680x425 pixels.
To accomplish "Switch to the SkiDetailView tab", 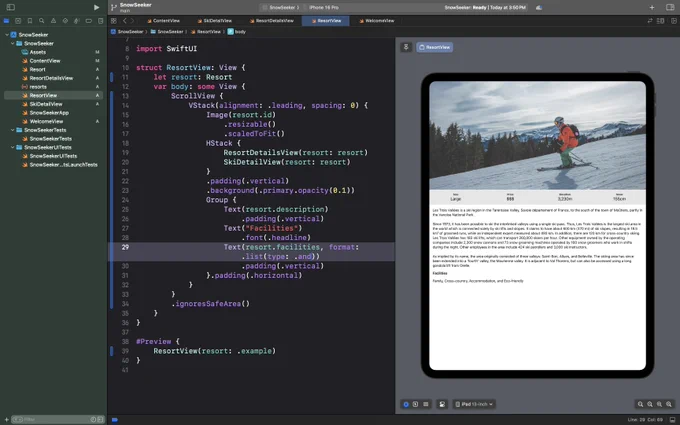I will click(215, 20).
